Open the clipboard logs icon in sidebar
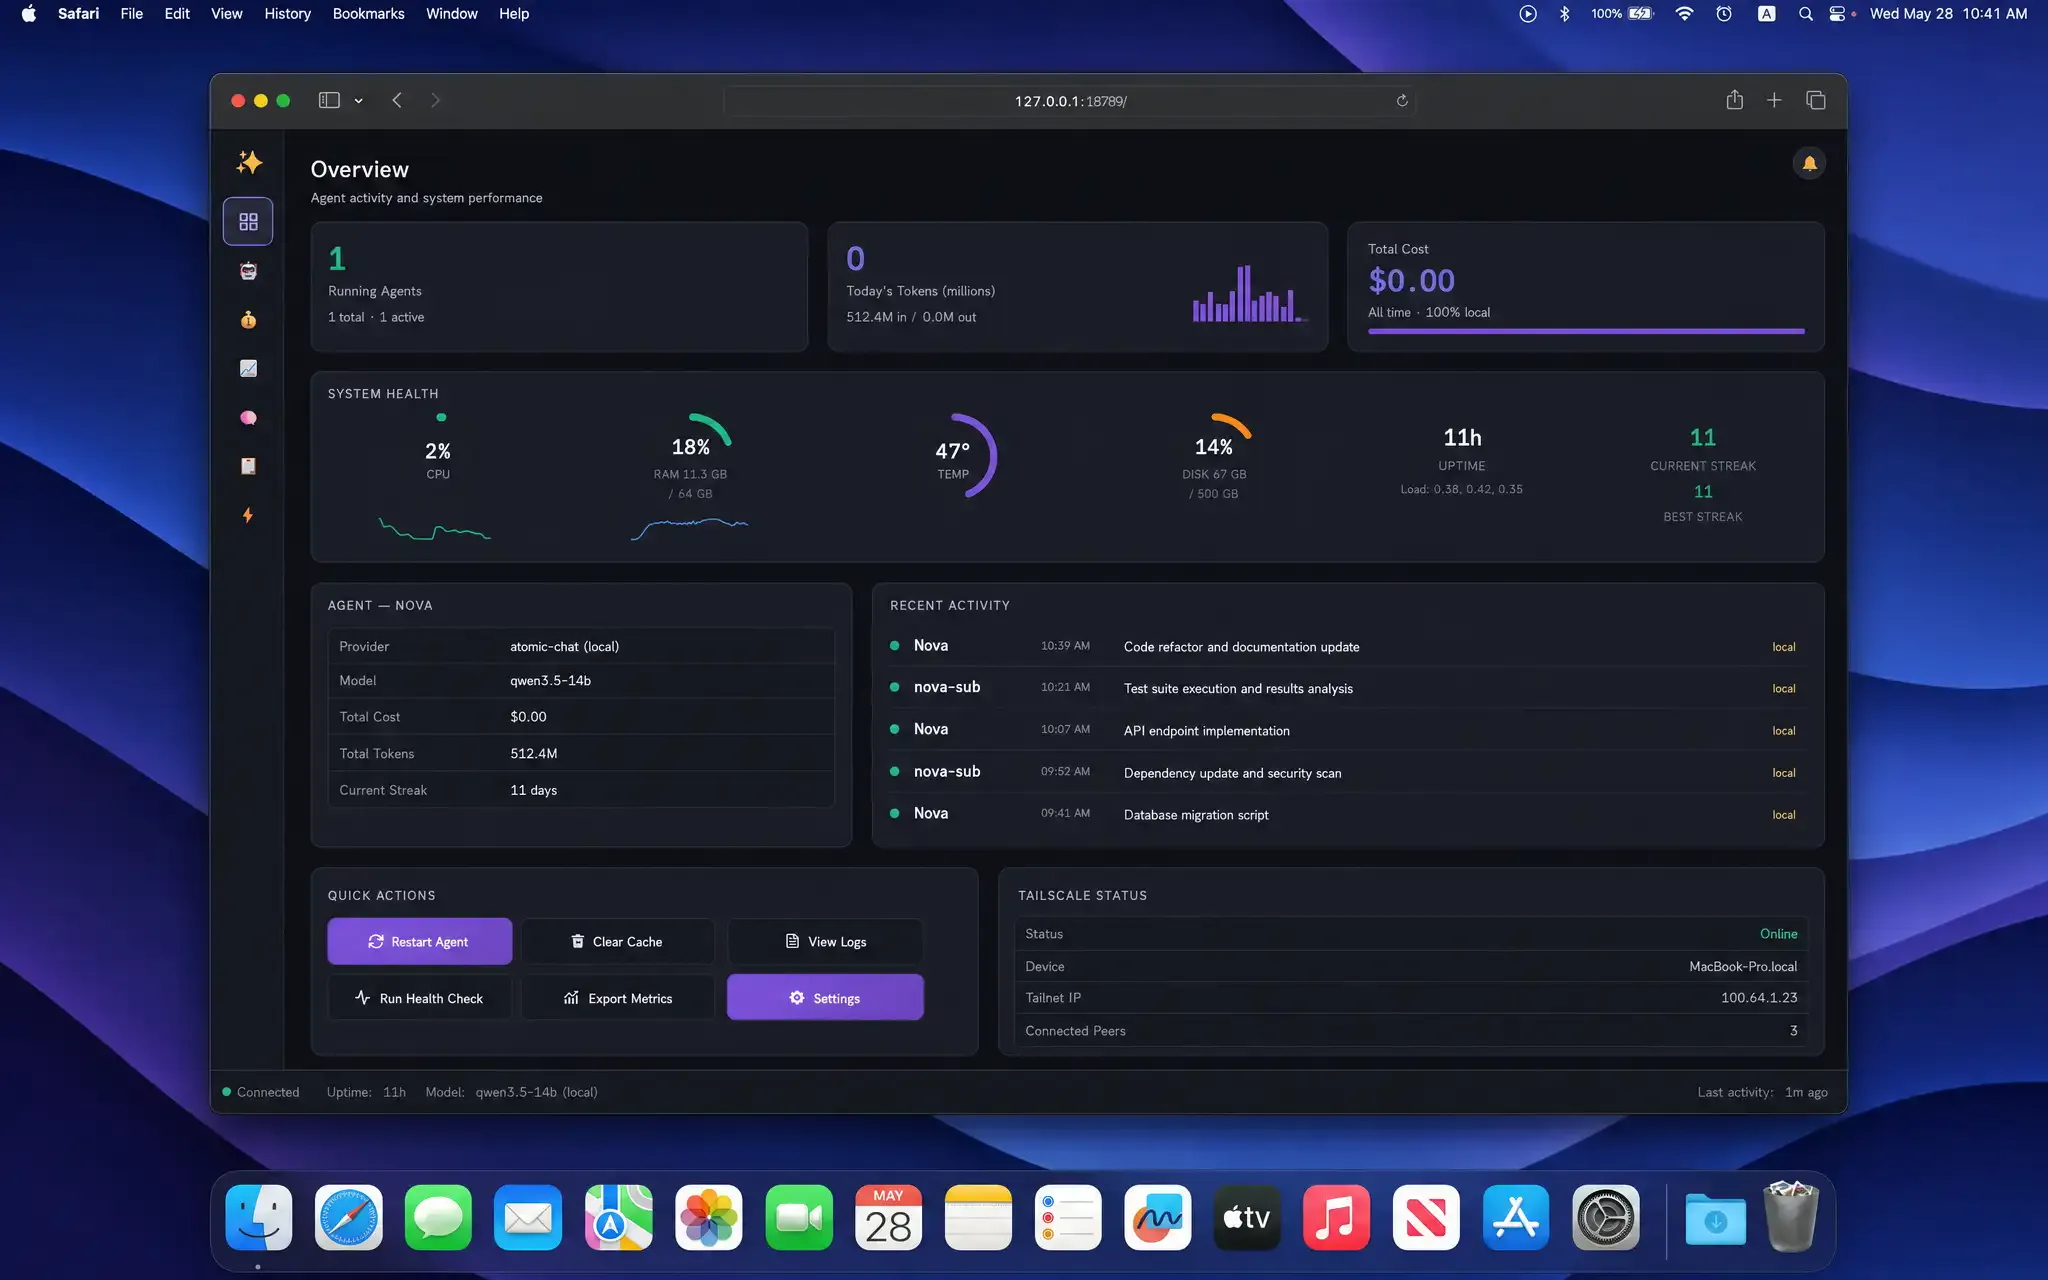The image size is (2048, 1280). 248,466
